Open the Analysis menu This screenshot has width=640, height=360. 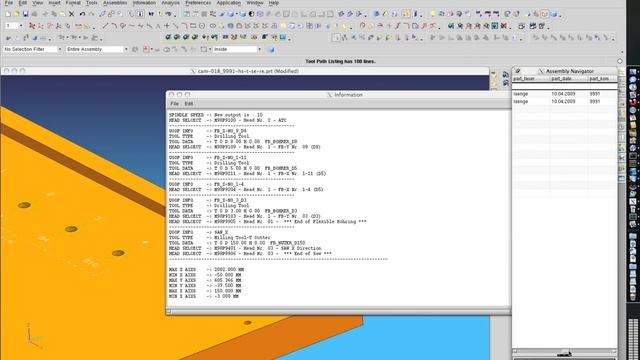click(170, 3)
